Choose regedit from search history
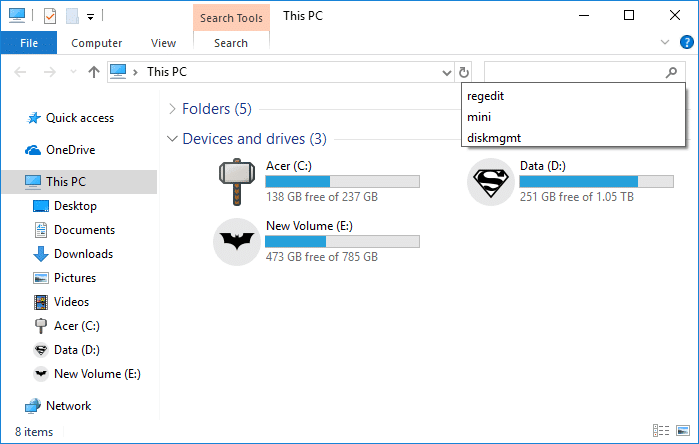 pos(573,96)
